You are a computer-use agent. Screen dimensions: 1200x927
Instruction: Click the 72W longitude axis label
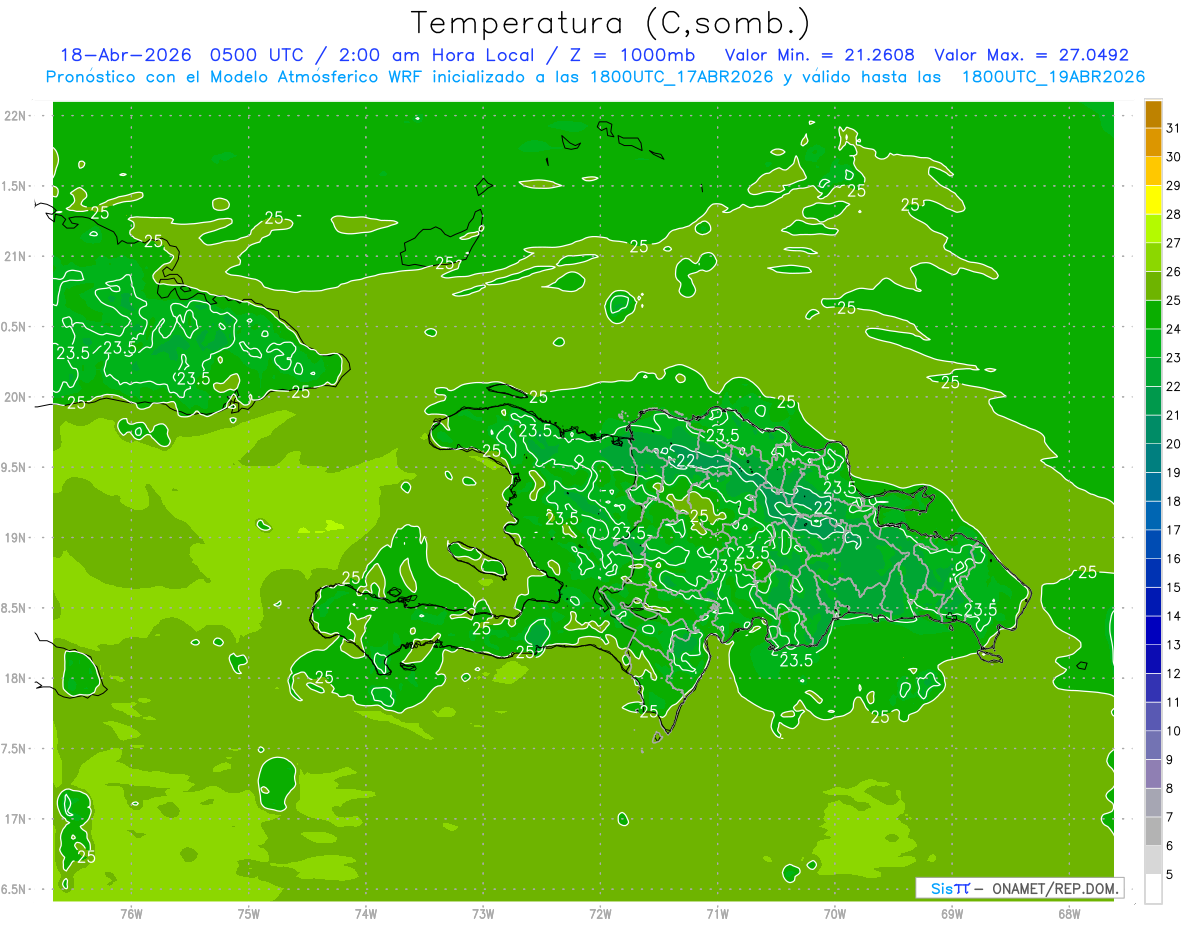[600, 913]
